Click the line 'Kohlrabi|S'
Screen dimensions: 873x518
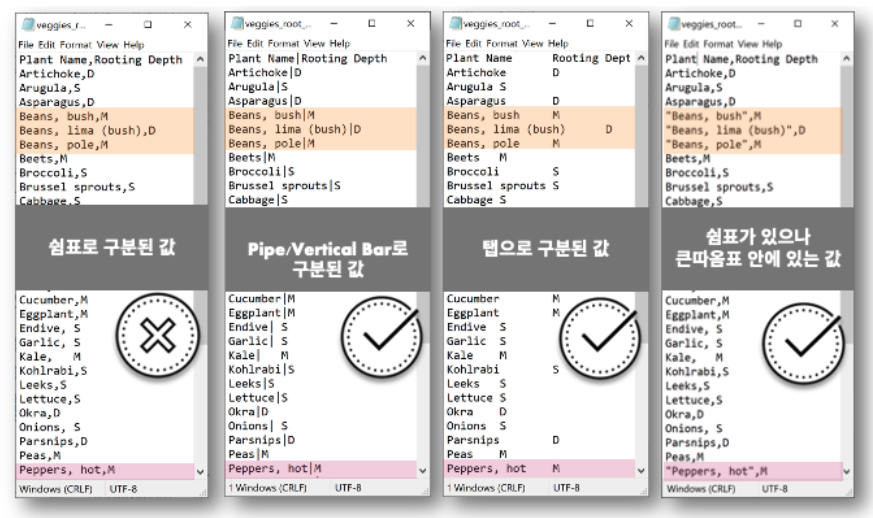click(x=261, y=369)
